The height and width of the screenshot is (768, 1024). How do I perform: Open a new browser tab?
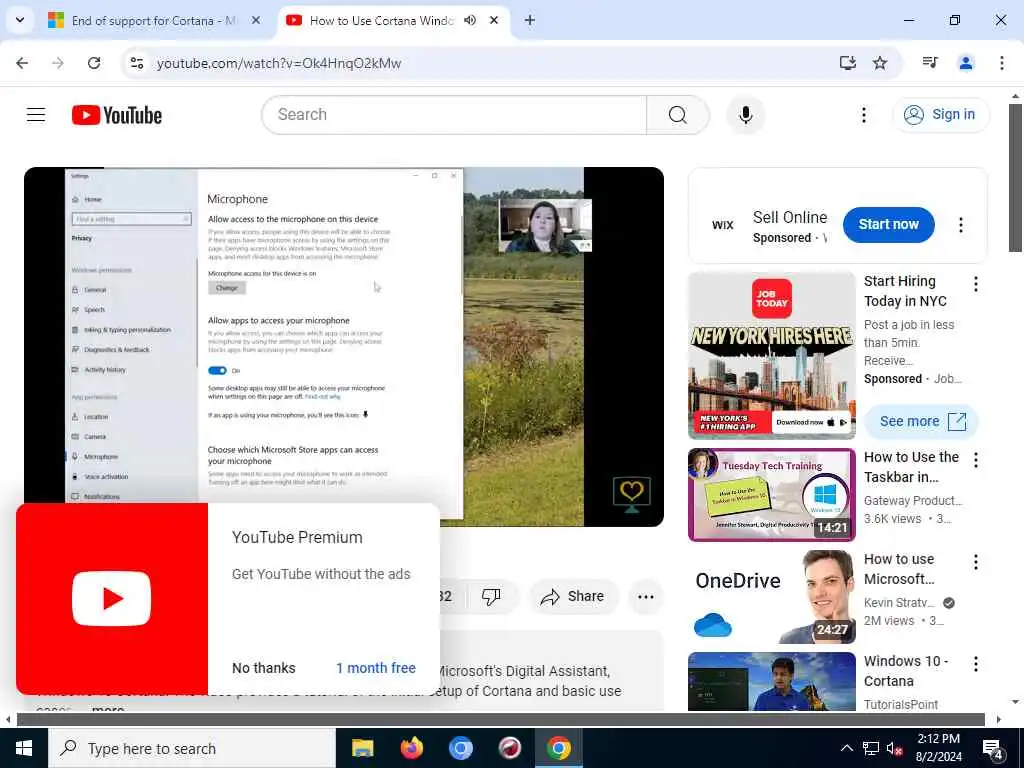pos(530,20)
